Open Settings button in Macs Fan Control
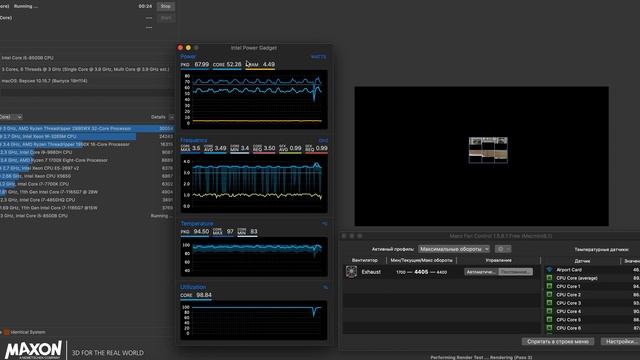 coord(620,342)
